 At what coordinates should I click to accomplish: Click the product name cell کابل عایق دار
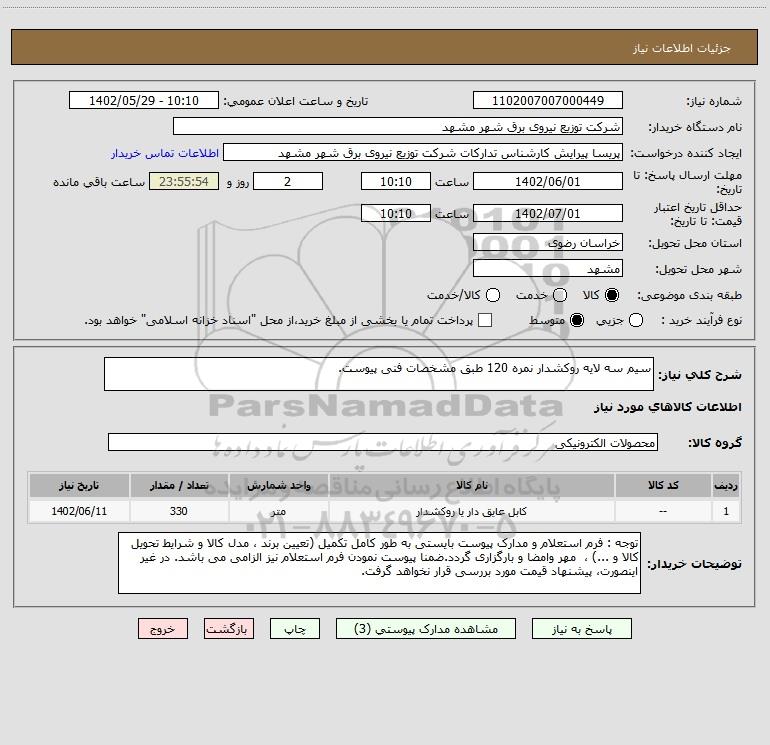coord(471,512)
